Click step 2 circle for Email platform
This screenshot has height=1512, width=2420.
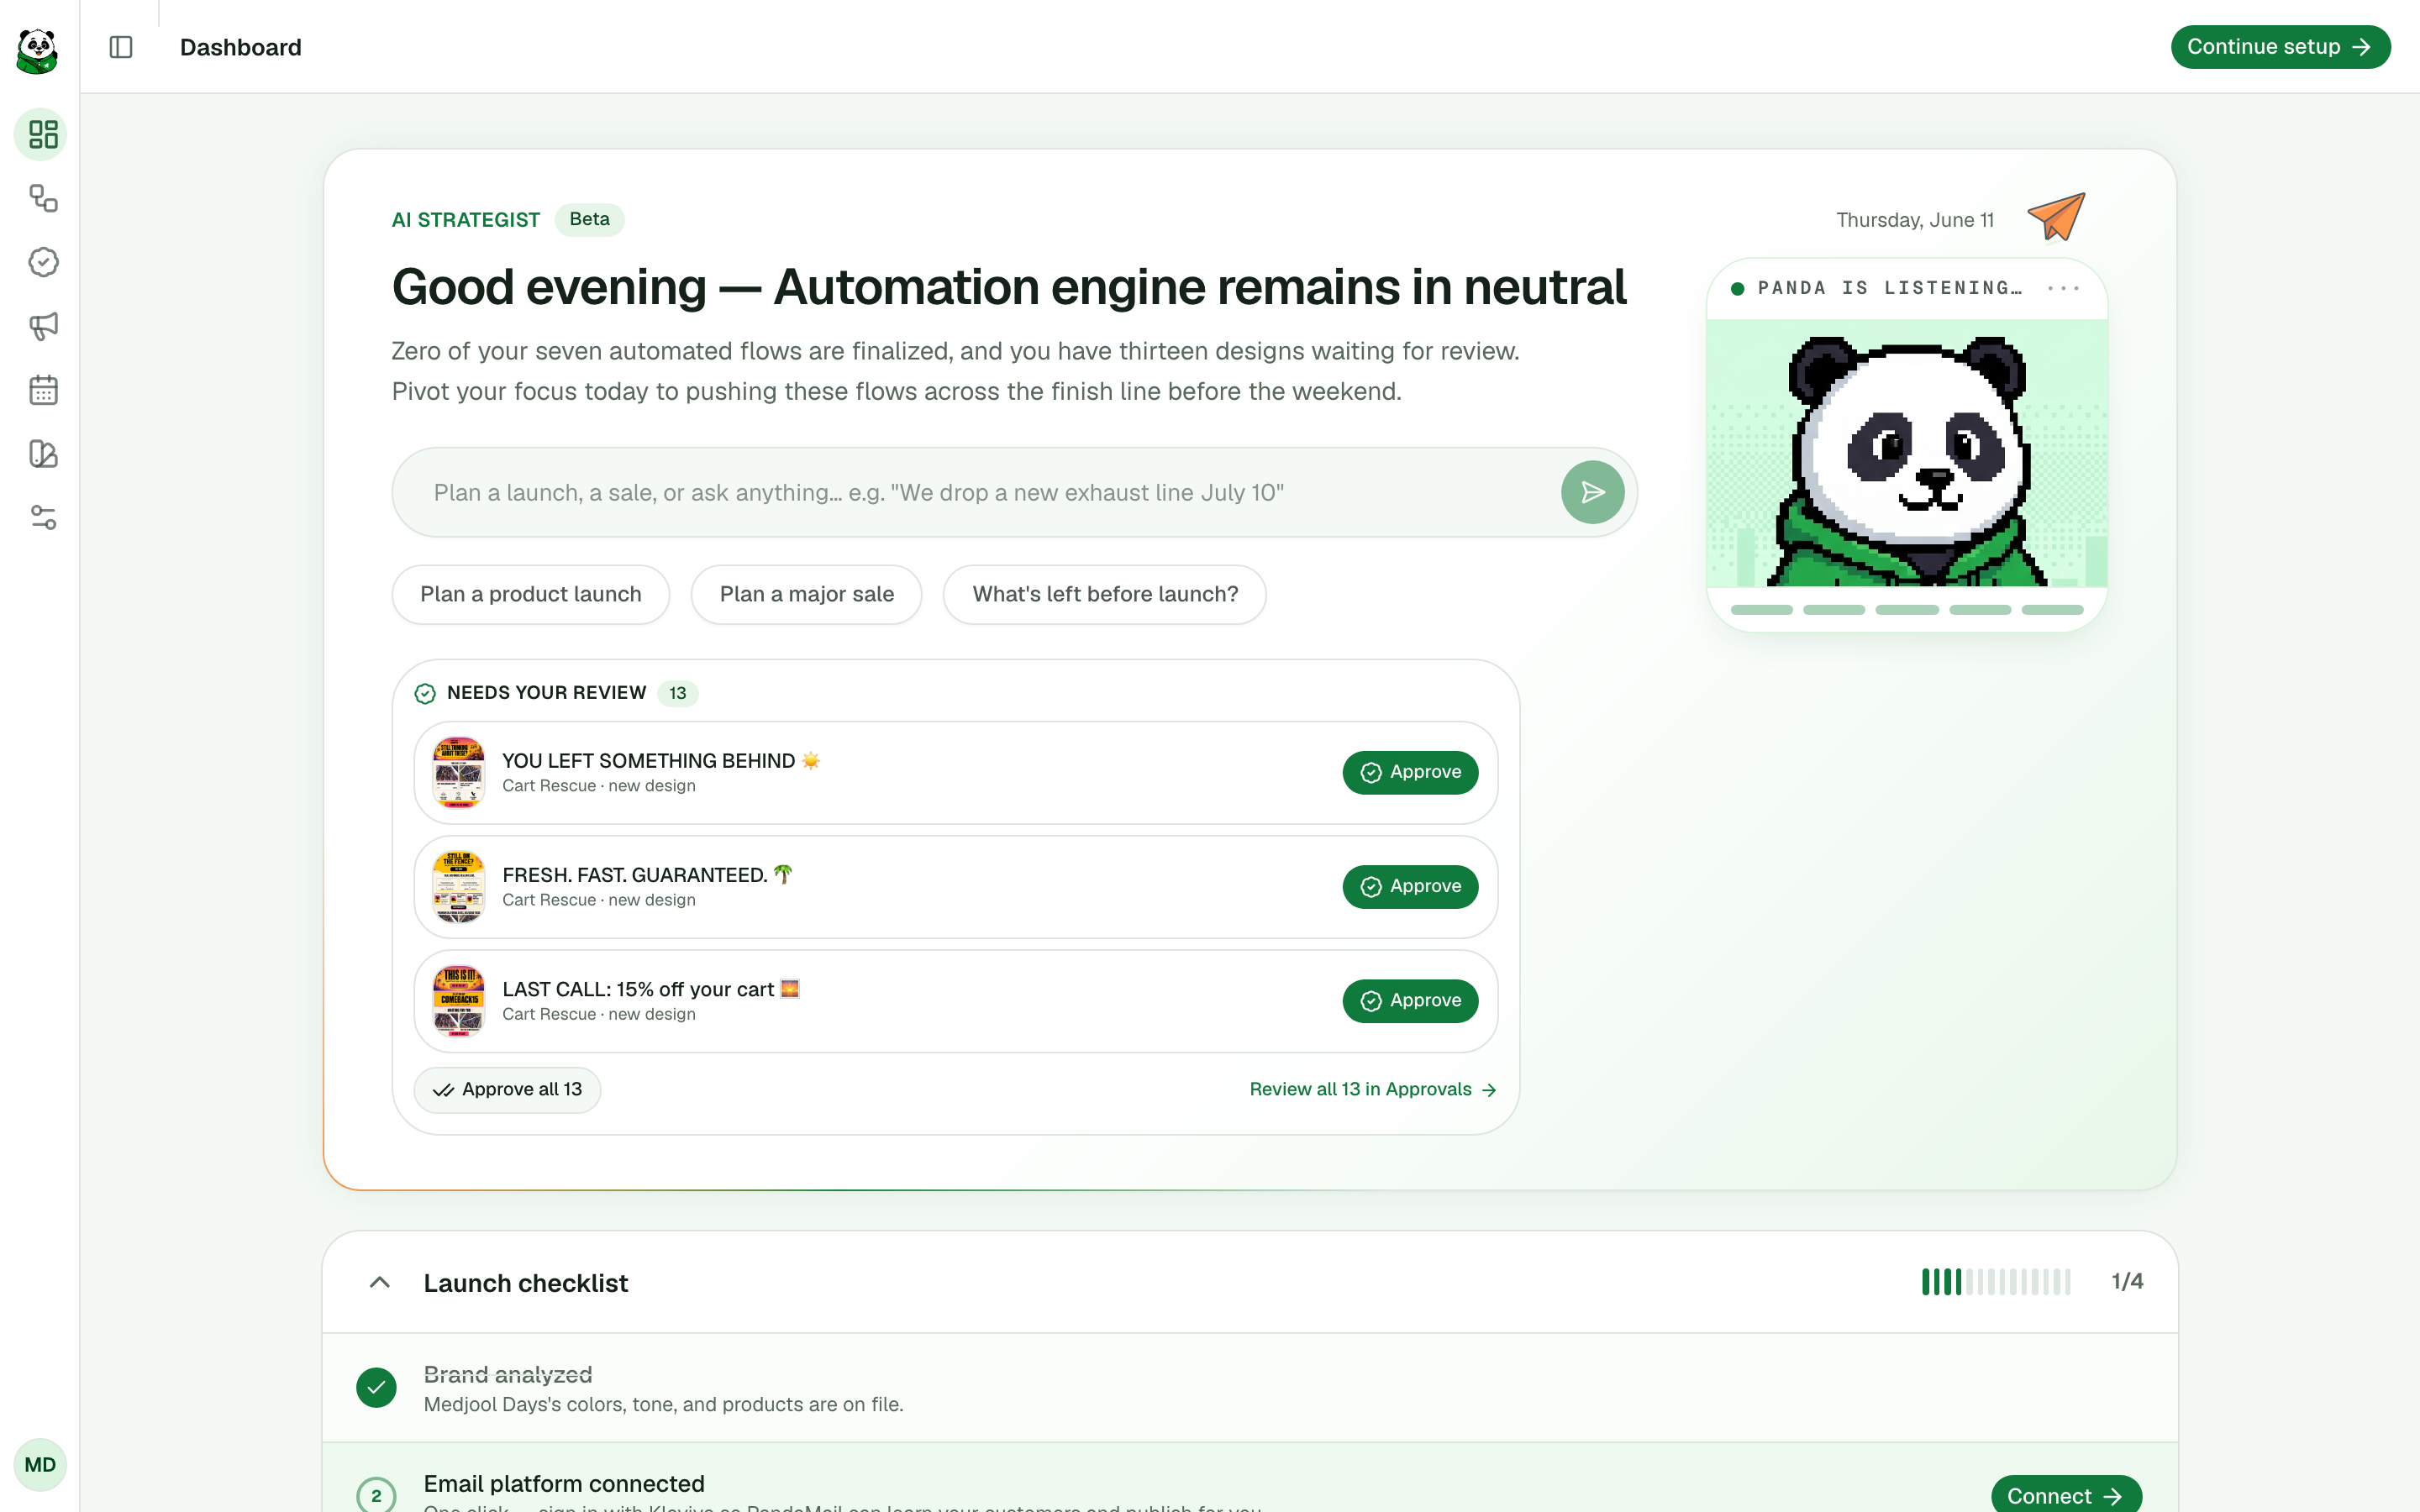click(376, 1495)
